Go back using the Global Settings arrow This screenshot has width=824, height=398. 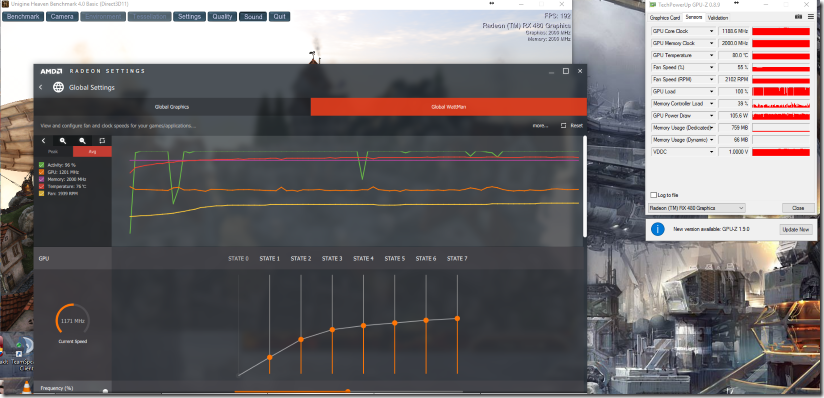click(41, 87)
